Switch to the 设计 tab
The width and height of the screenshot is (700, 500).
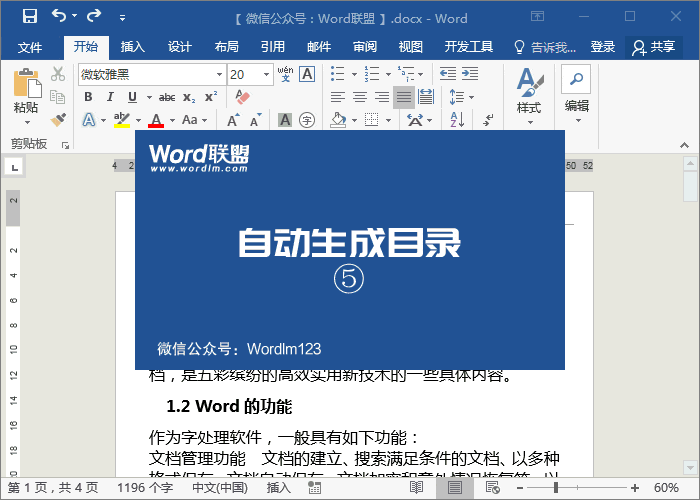pos(179,47)
